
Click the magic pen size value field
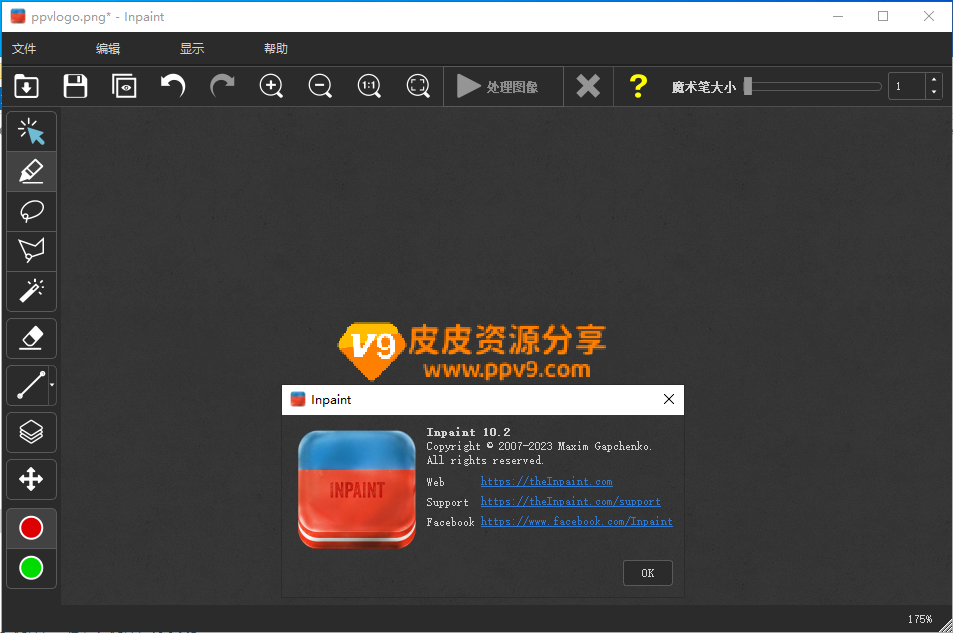906,86
